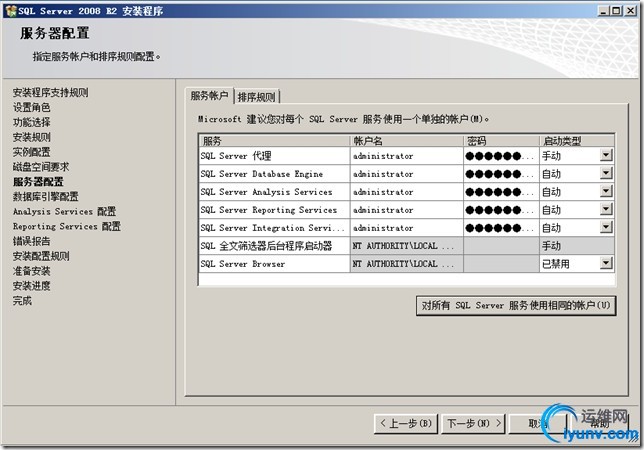Open startup type dropdown for Analysis Services
644x450 pixels.
coord(606,191)
